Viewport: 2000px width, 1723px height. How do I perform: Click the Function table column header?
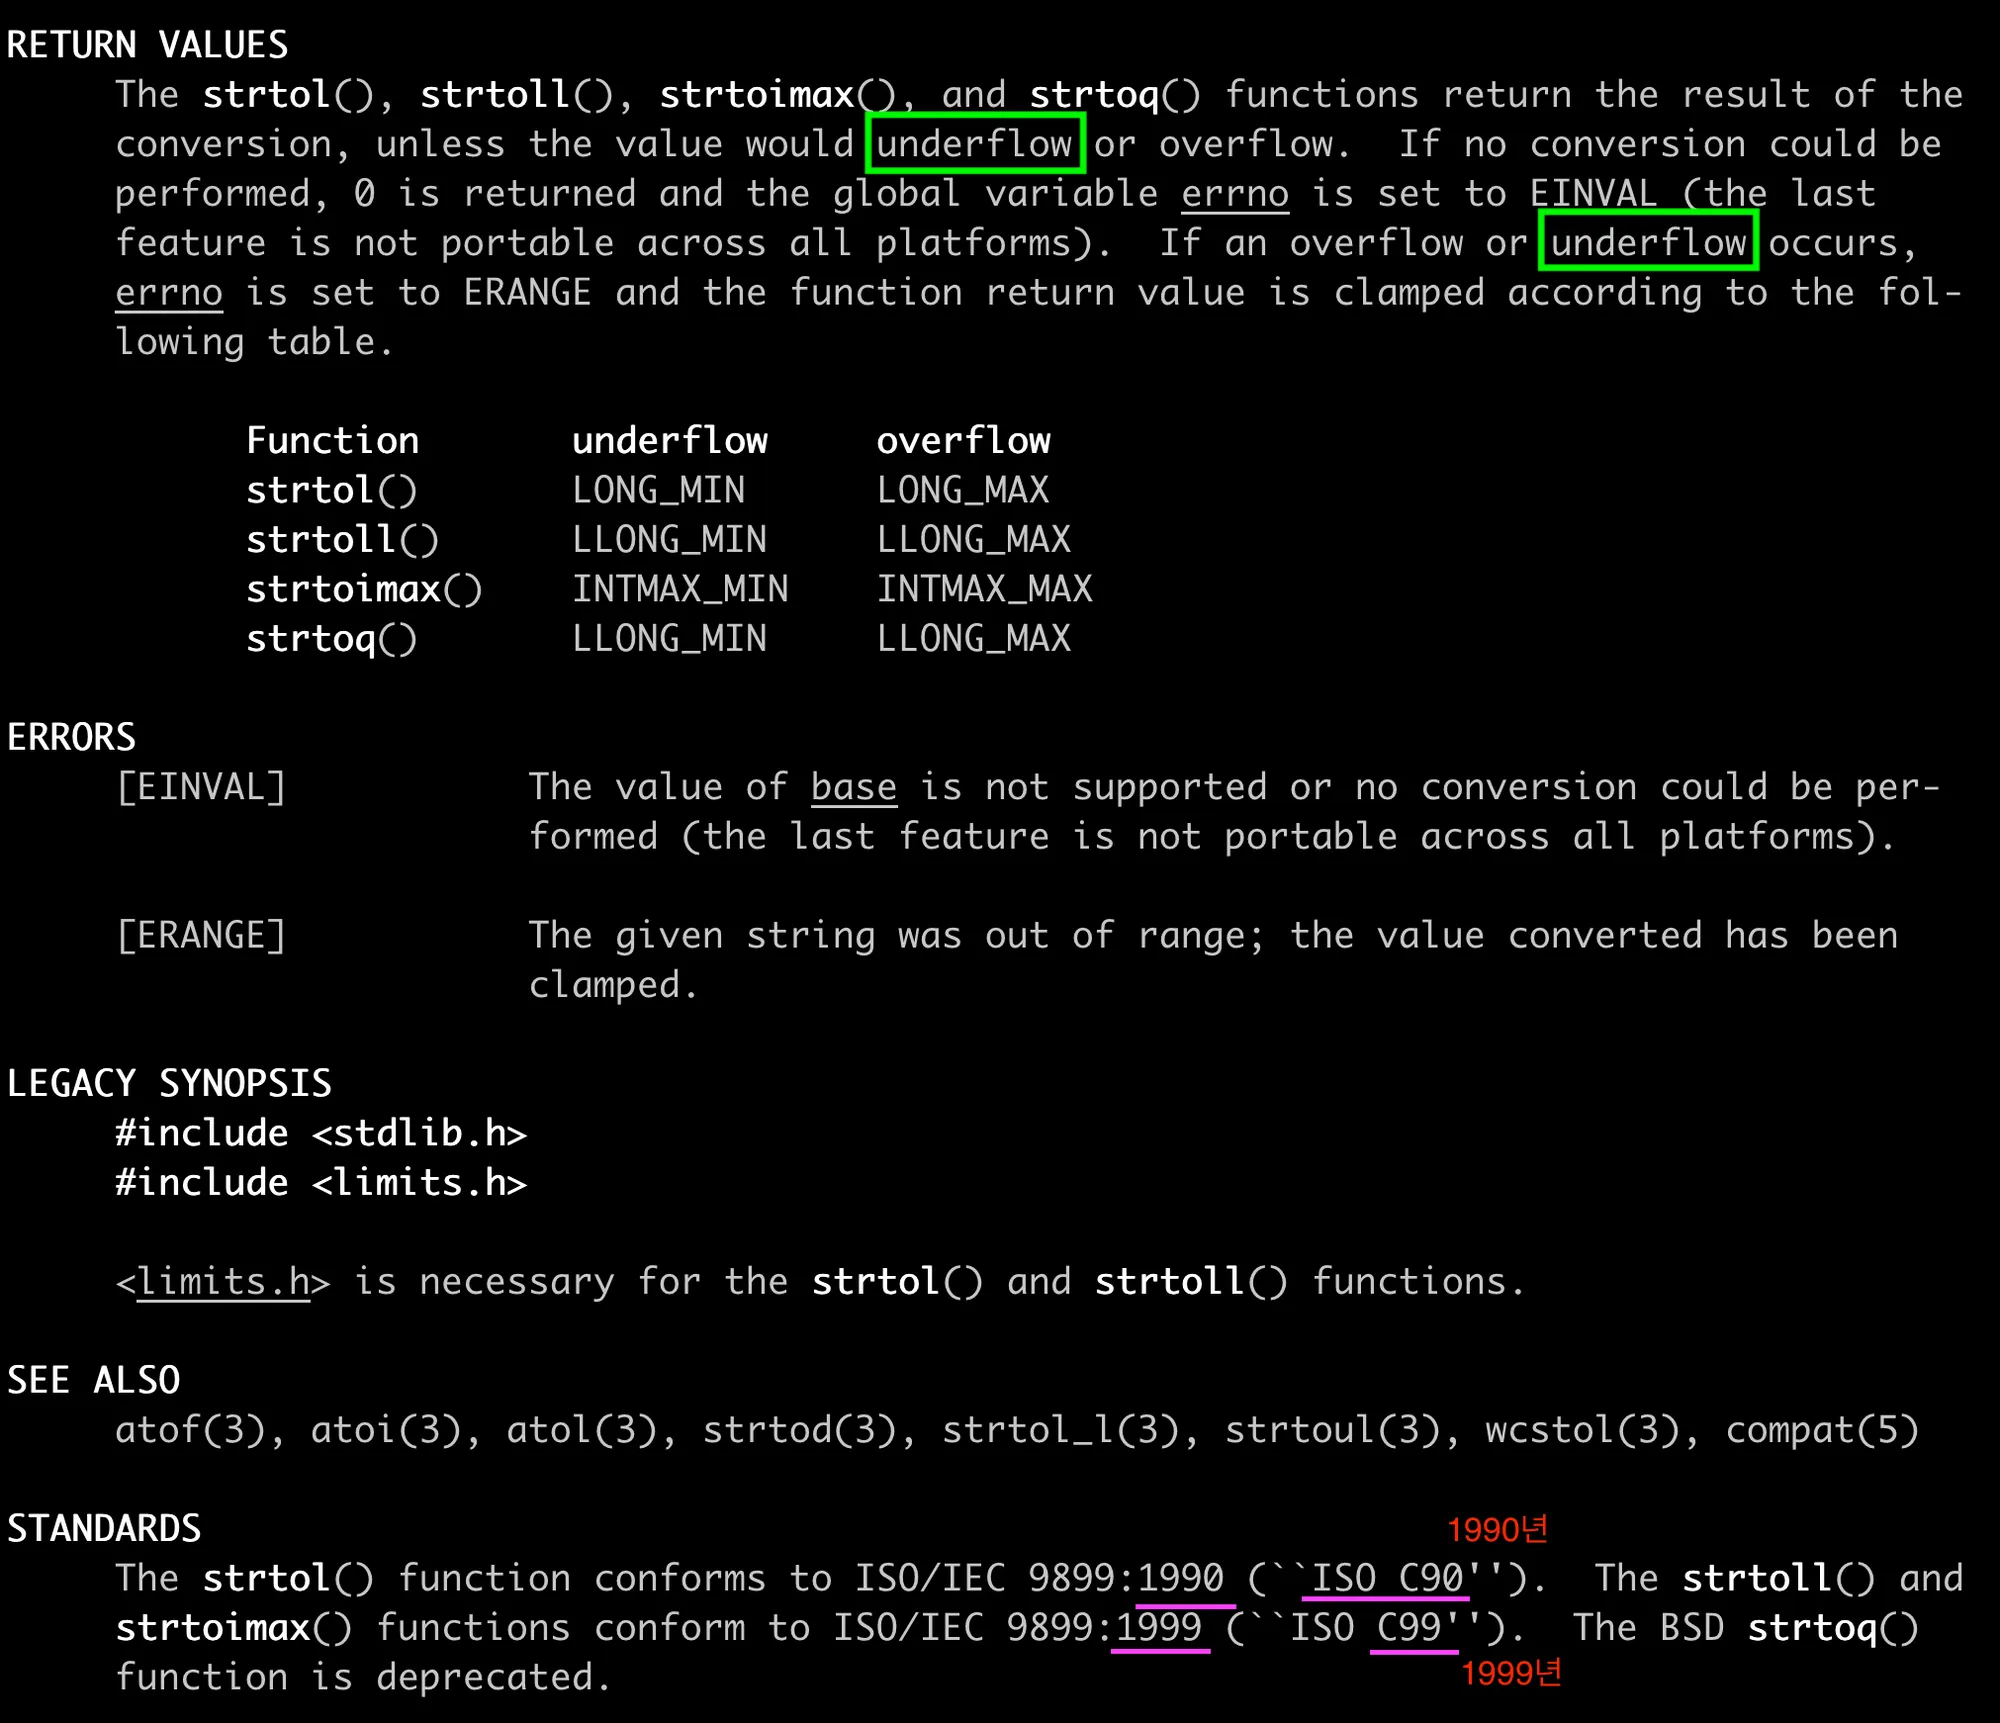[x=332, y=441]
